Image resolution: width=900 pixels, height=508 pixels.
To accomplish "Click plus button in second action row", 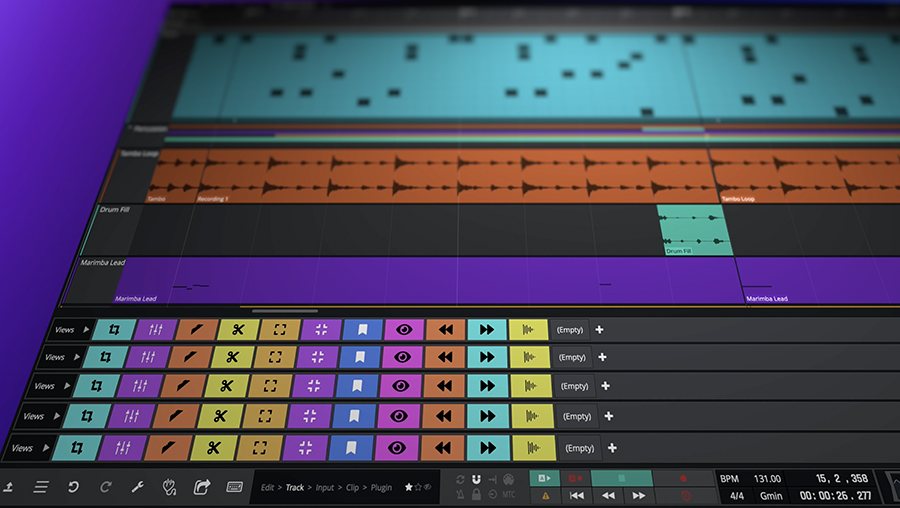I will click(602, 357).
